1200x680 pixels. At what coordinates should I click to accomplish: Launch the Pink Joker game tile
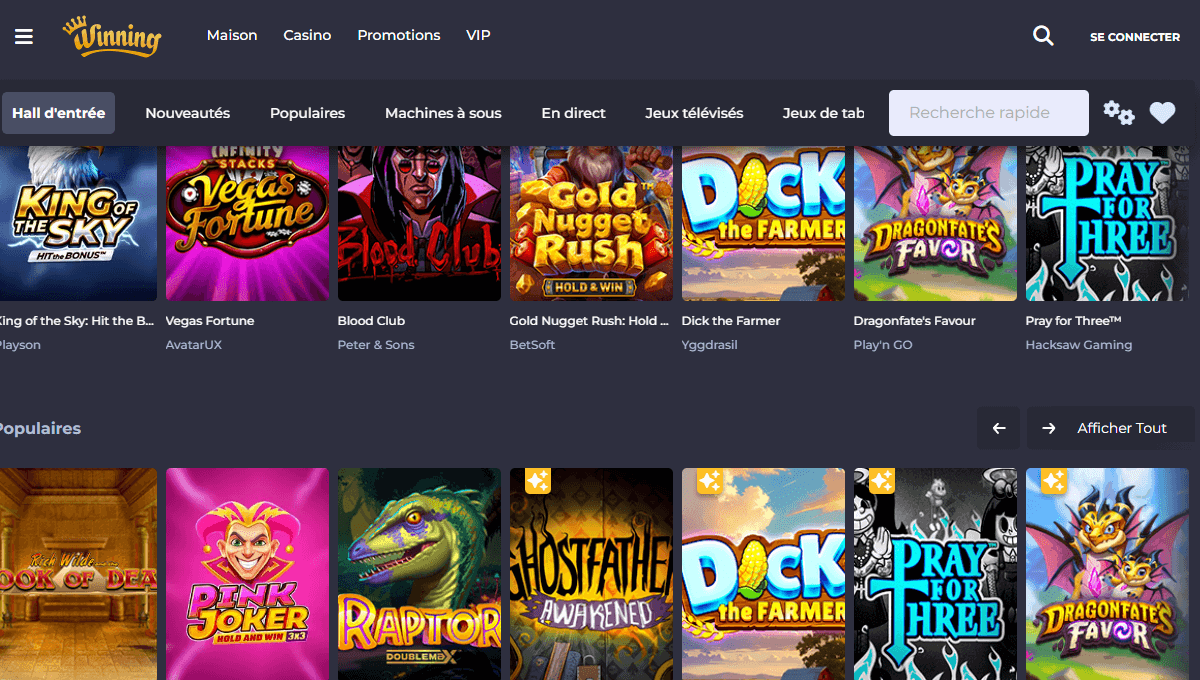point(247,574)
